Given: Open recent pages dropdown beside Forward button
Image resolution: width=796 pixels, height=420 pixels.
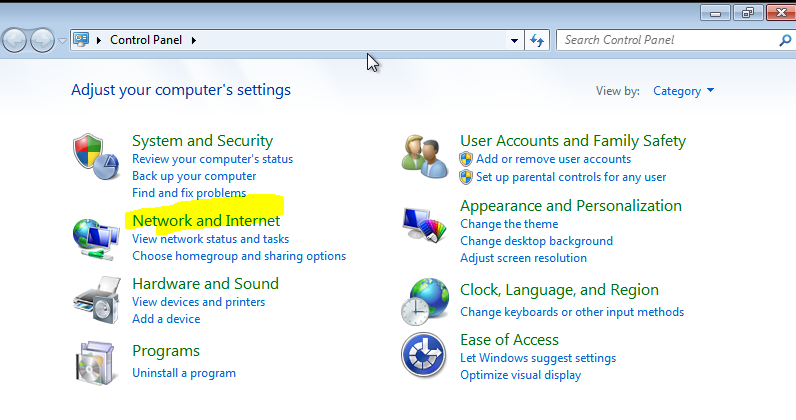Looking at the screenshot, I should pyautogui.click(x=62, y=41).
